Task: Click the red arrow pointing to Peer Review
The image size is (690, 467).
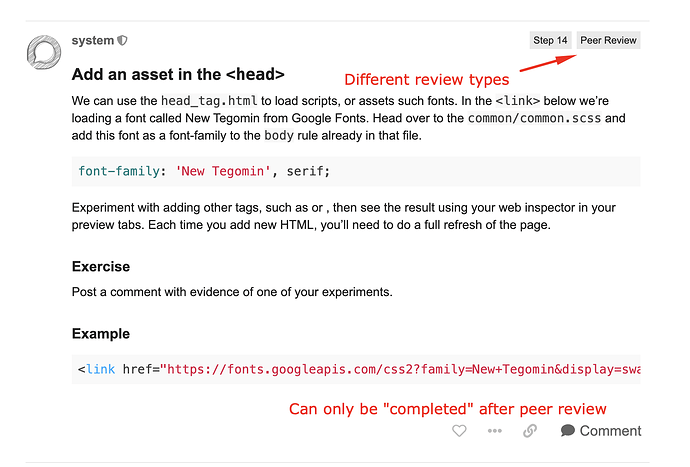Action: (x=548, y=63)
